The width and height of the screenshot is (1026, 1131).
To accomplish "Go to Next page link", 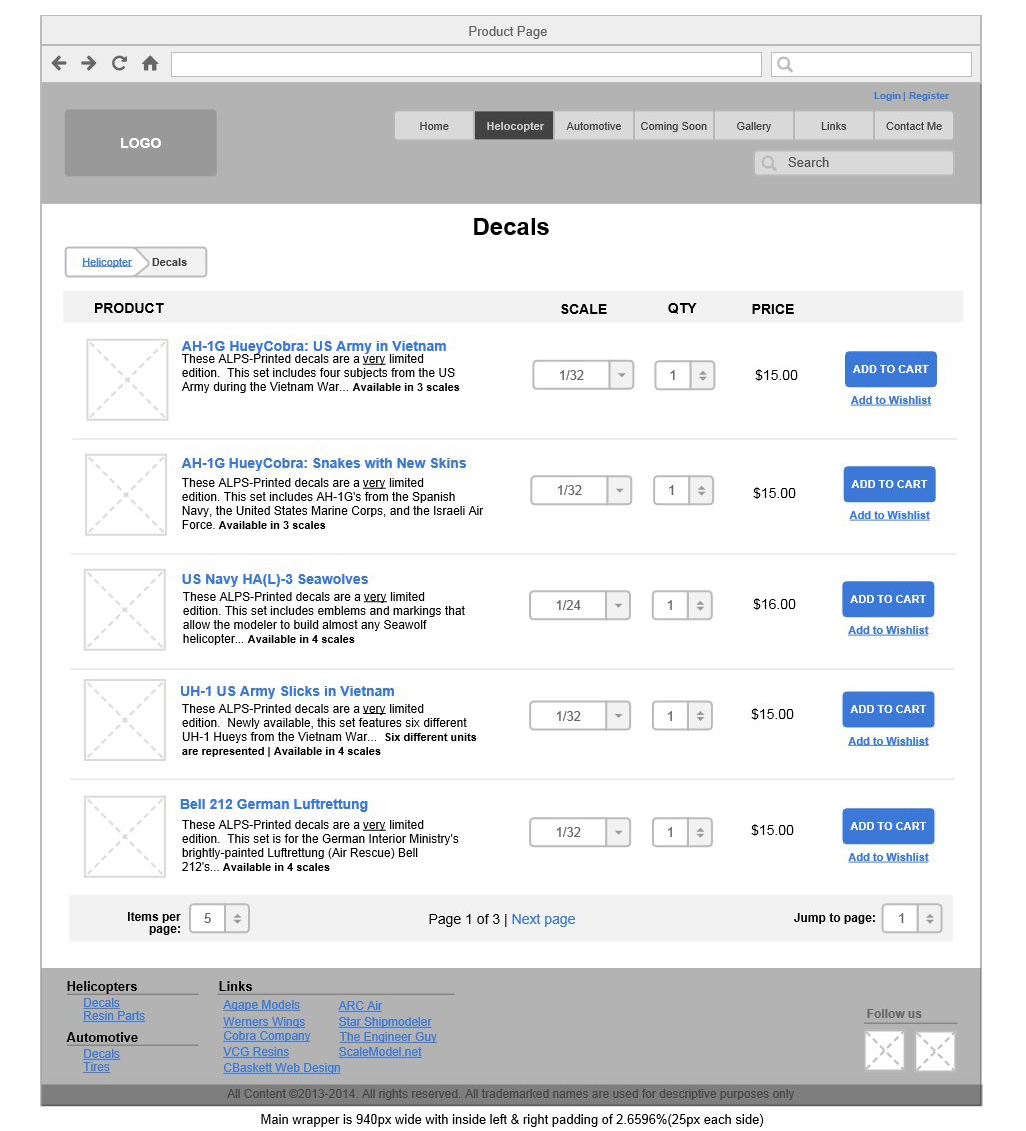I will [543, 919].
